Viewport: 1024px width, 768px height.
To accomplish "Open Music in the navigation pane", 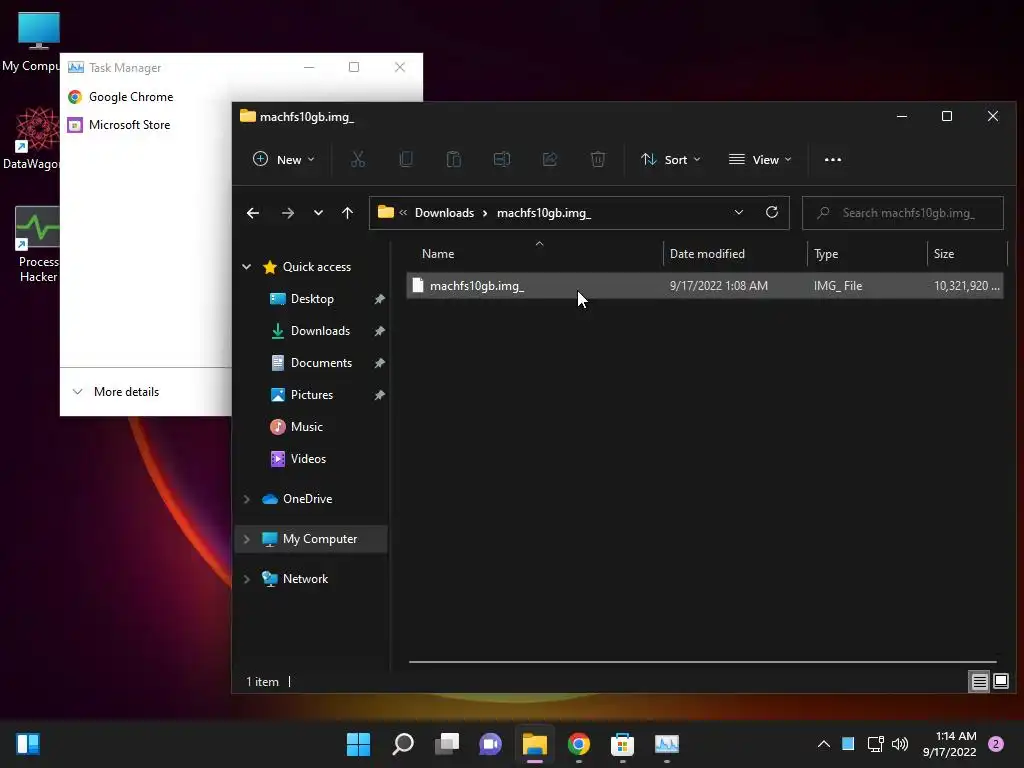I will pos(306,427).
